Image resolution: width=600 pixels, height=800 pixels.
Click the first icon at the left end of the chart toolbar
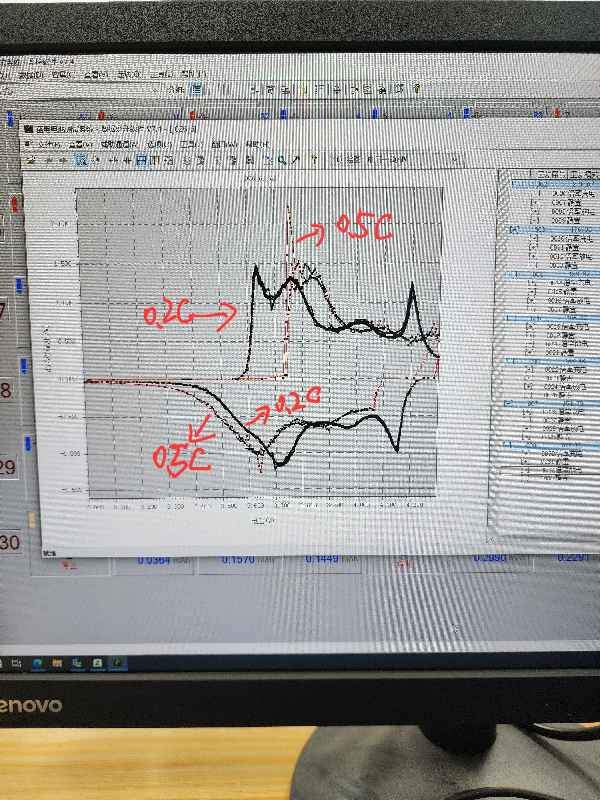[31, 161]
